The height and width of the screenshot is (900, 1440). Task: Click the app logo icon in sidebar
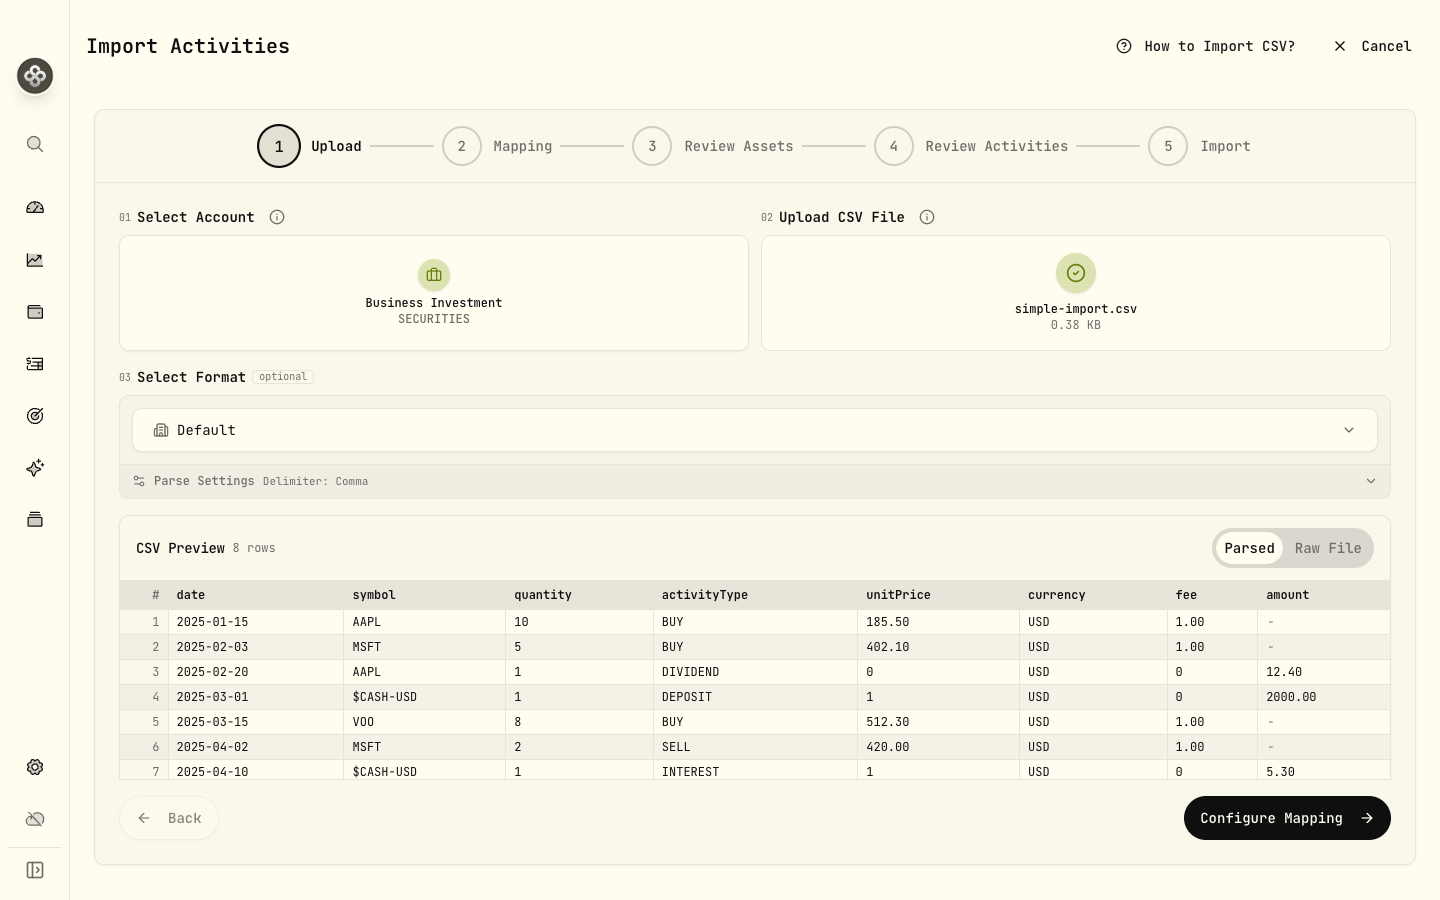point(35,76)
